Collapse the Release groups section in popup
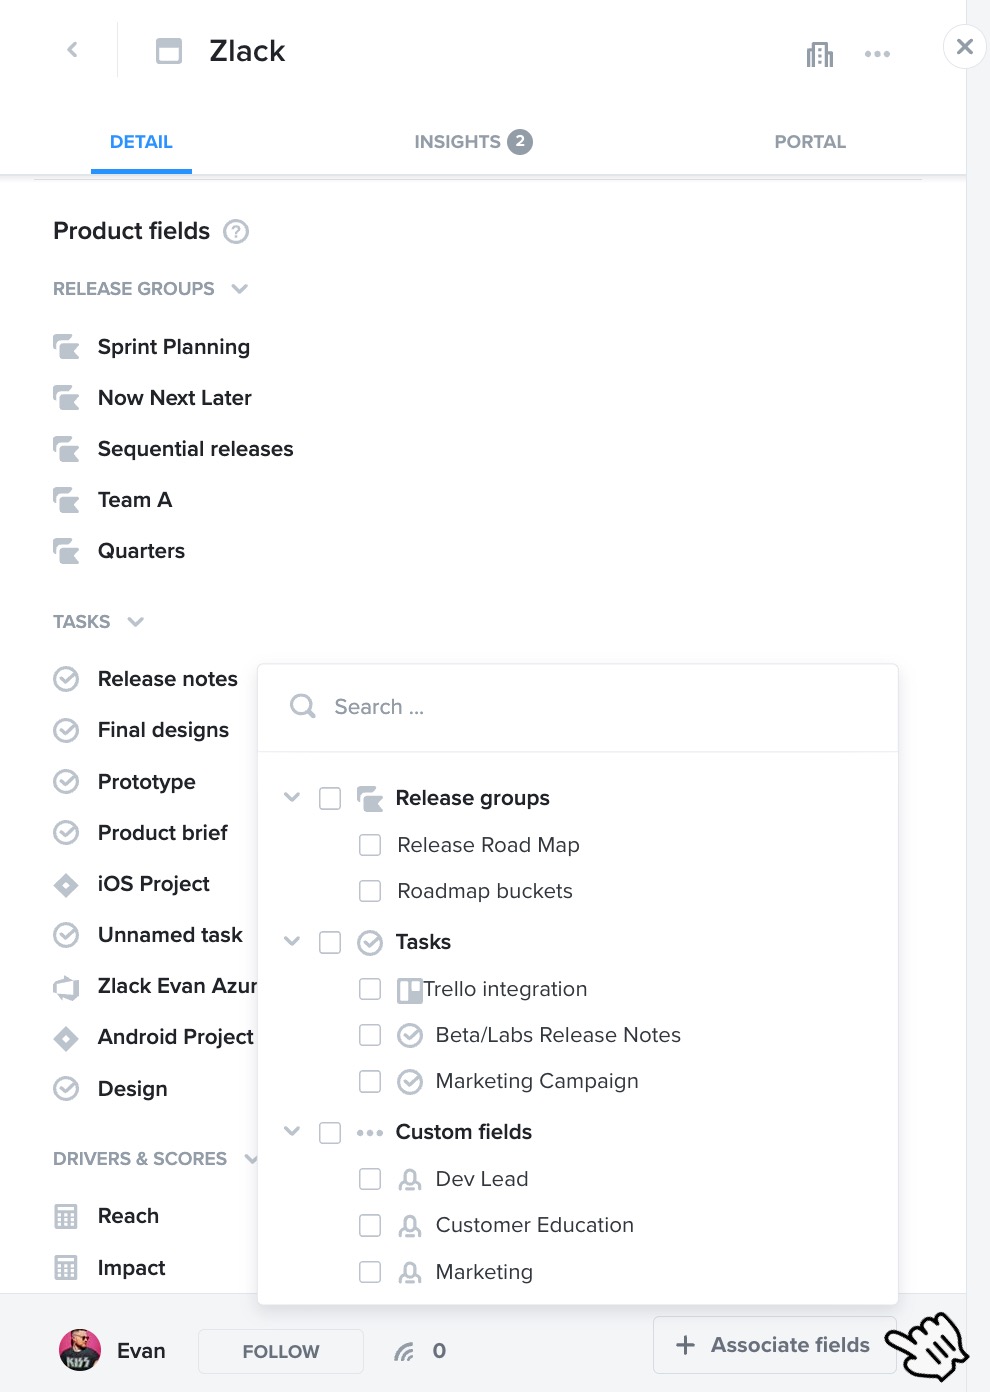The height and width of the screenshot is (1392, 990). click(292, 797)
